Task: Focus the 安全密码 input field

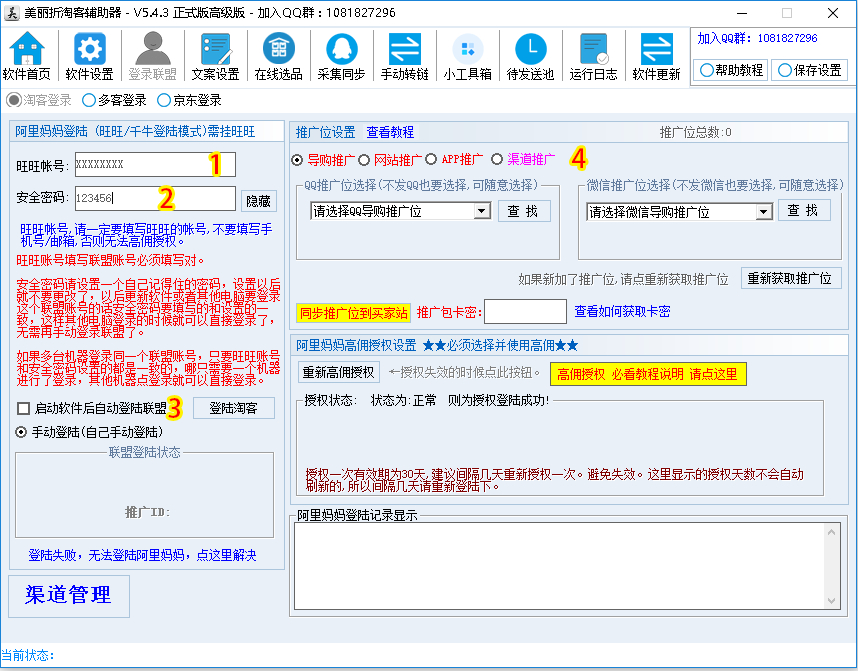Action: click(x=155, y=198)
